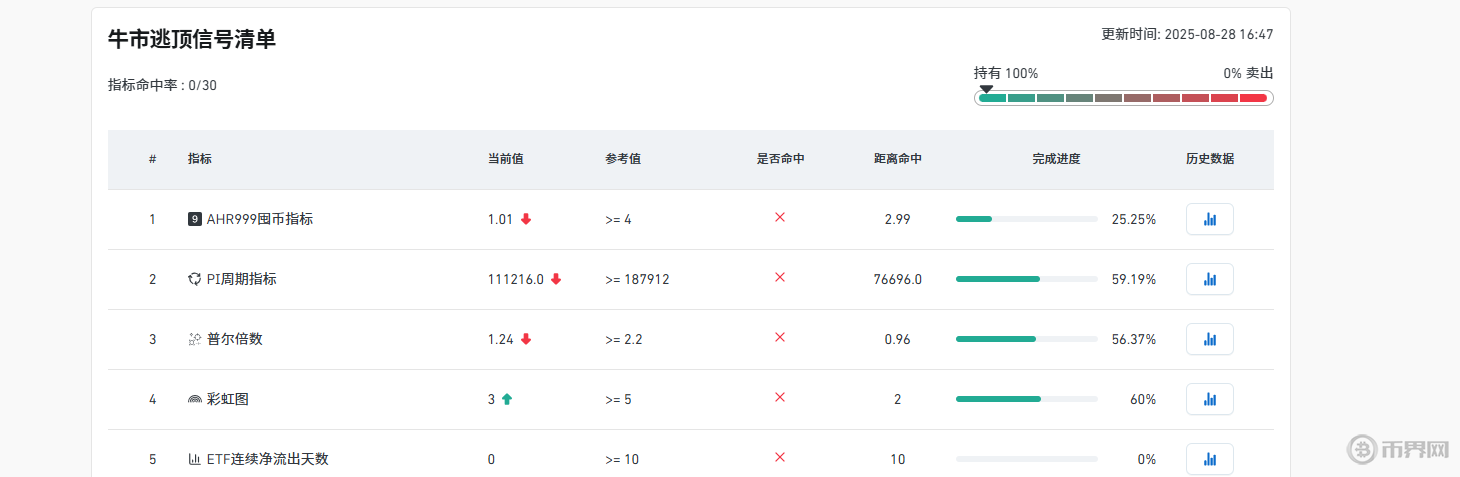The image size is (1460, 477).
Task: Open the 彩虹图 indicator link
Action: coord(228,399)
